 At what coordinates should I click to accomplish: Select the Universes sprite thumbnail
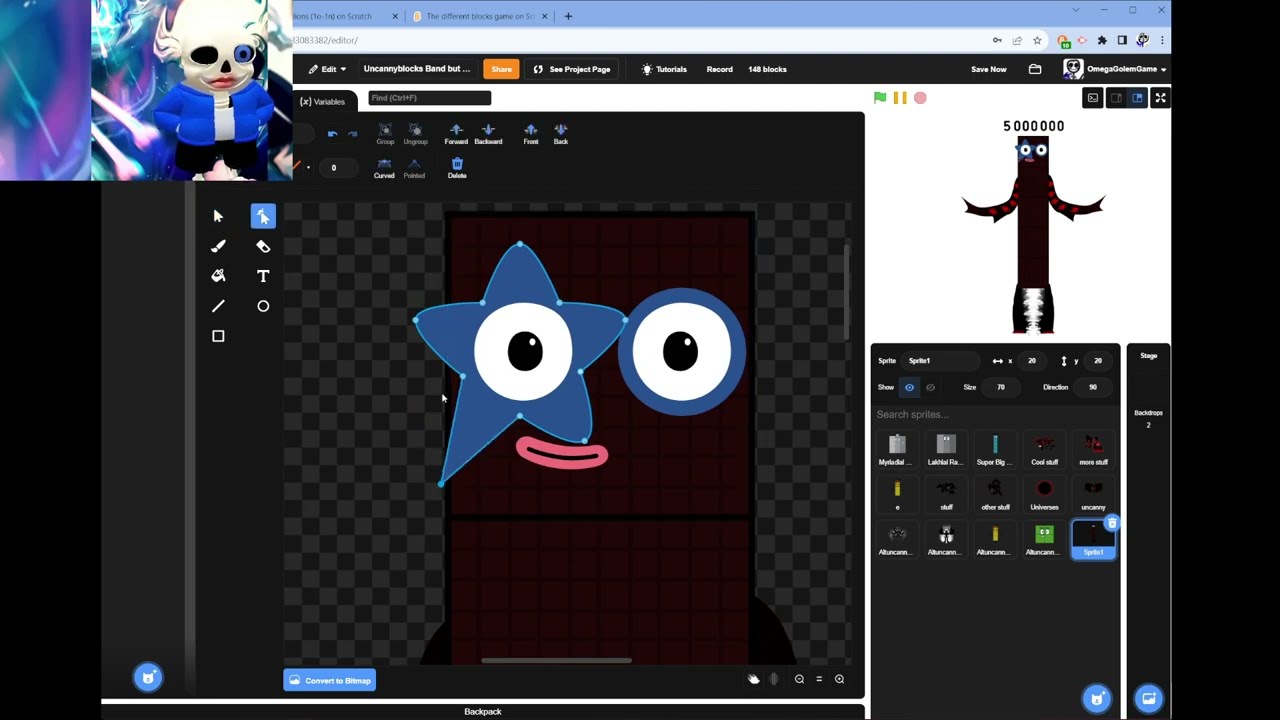(x=1044, y=494)
